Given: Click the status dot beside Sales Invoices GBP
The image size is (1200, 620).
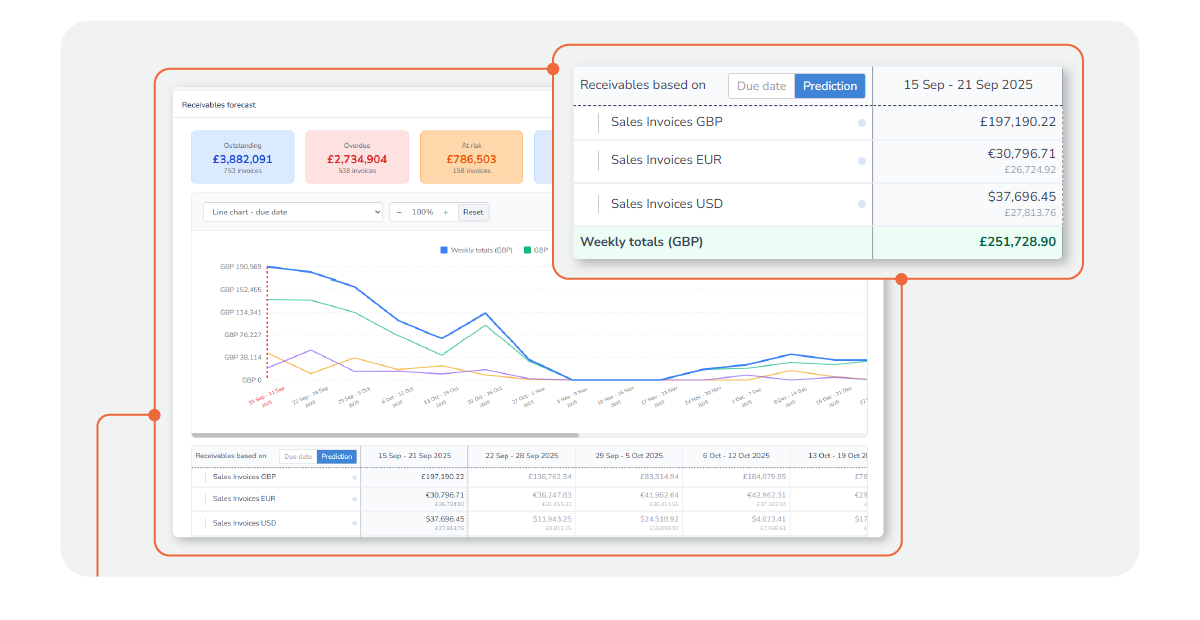Looking at the screenshot, I should click(862, 122).
